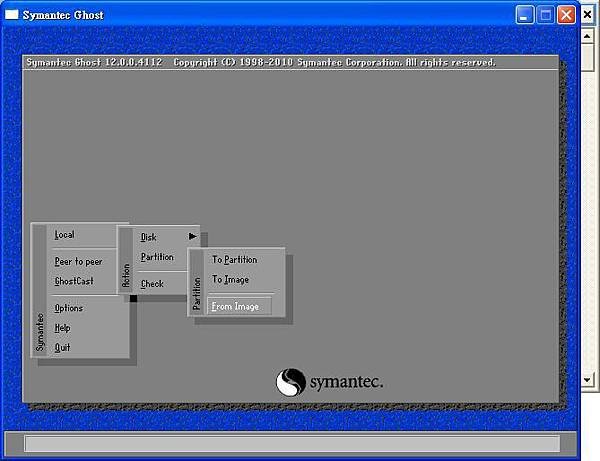Click the bottom status bar field
600x461 pixels.
292,444
